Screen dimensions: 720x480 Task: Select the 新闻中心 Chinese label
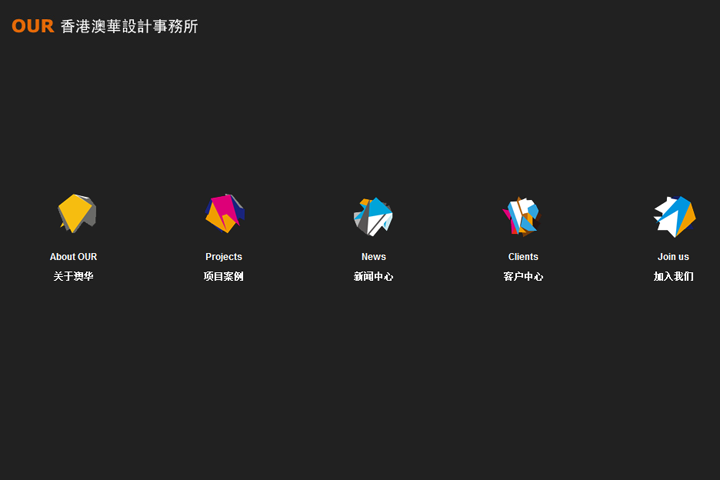[x=373, y=277]
